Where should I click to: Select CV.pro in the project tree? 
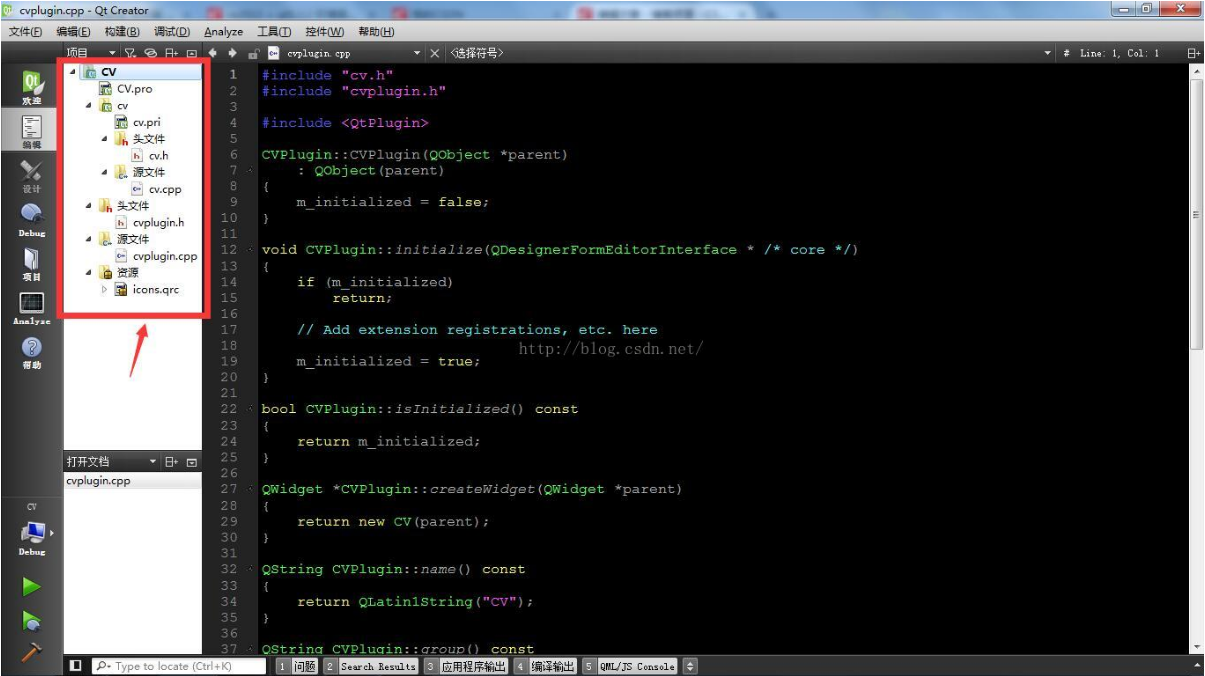(x=125, y=89)
